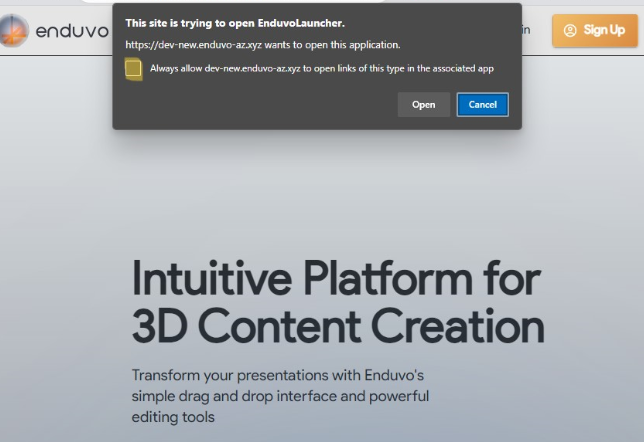The image size is (644, 442).
Task: Click the Sign Up button
Action: coord(595,30)
